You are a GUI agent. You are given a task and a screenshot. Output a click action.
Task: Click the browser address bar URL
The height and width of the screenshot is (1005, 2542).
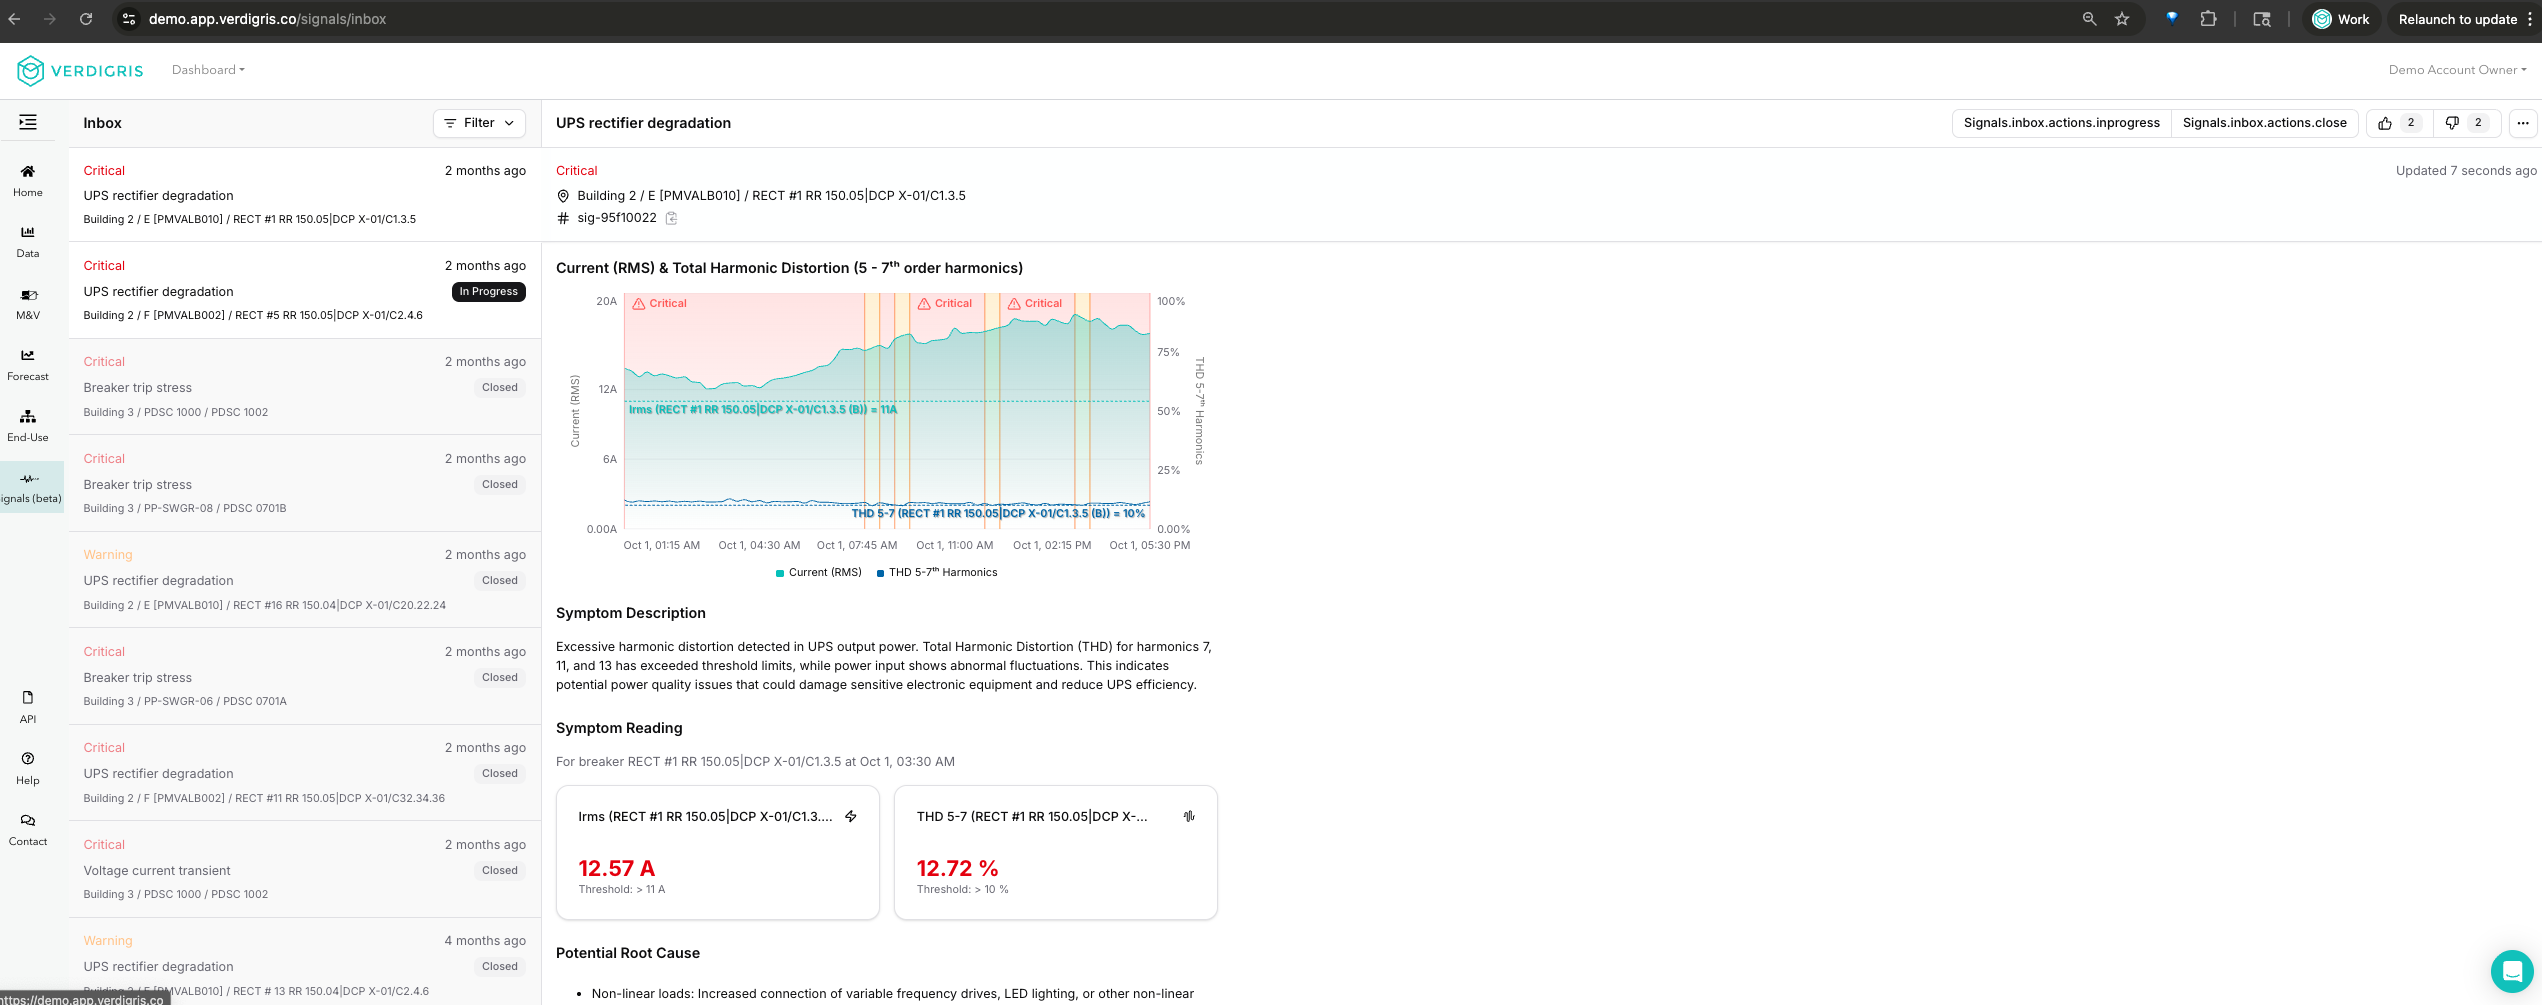pos(267,19)
